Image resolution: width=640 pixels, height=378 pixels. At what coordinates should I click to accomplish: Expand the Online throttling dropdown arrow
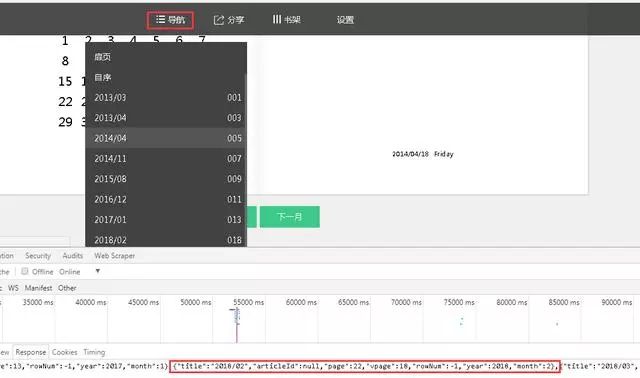98,271
